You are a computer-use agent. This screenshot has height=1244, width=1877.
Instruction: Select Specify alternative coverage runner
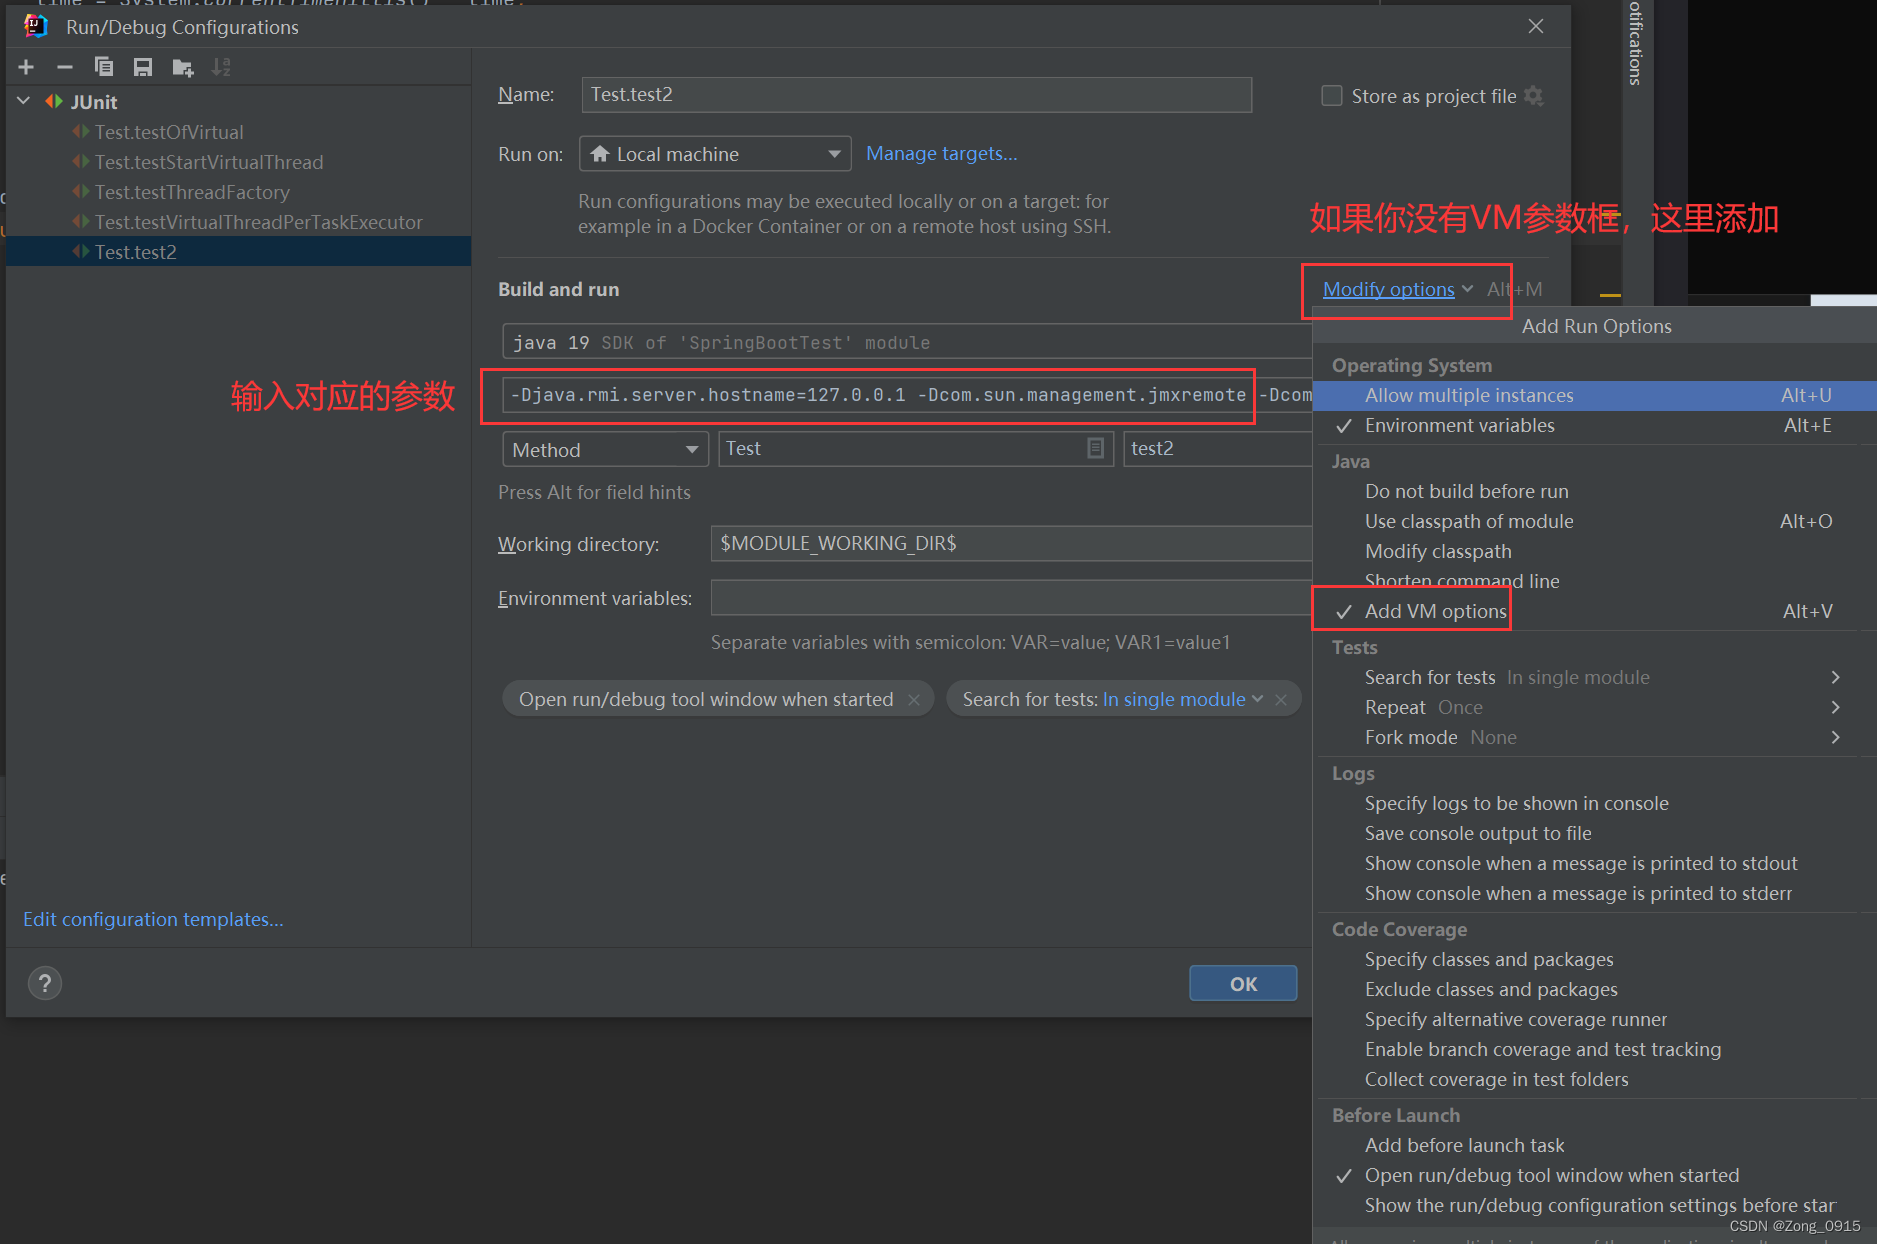[x=1594, y=1019]
